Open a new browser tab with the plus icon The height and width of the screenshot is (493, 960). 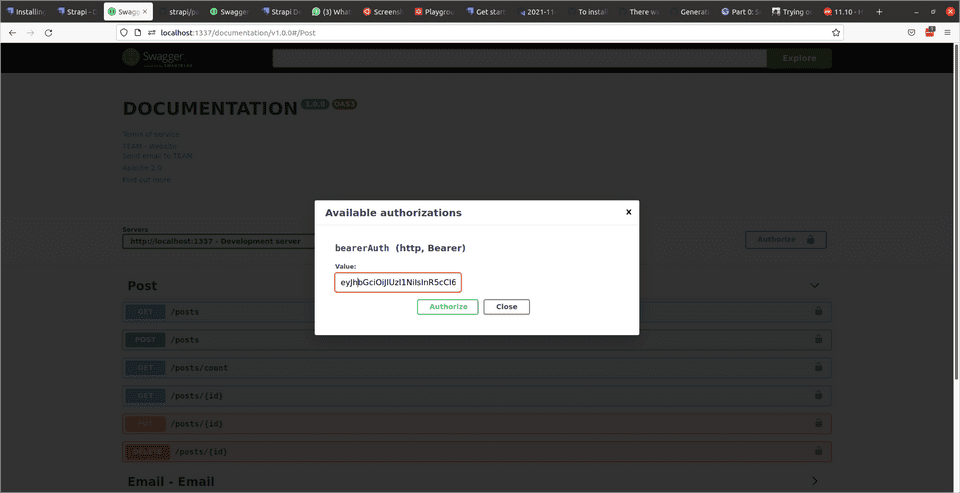point(879,12)
